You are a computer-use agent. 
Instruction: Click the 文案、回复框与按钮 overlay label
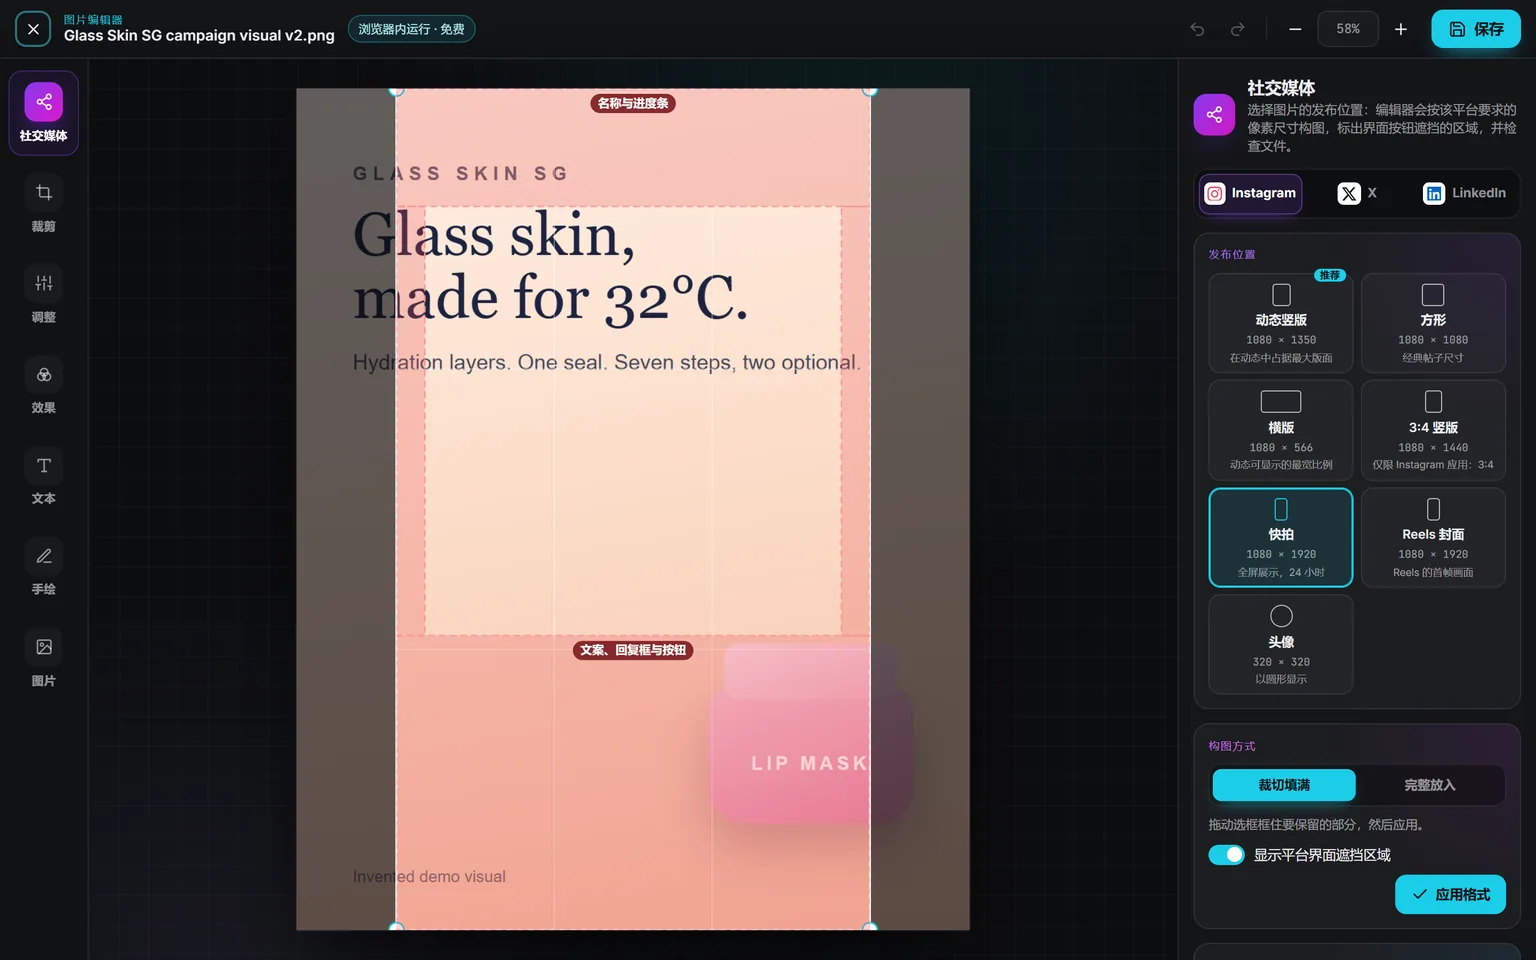coord(633,650)
